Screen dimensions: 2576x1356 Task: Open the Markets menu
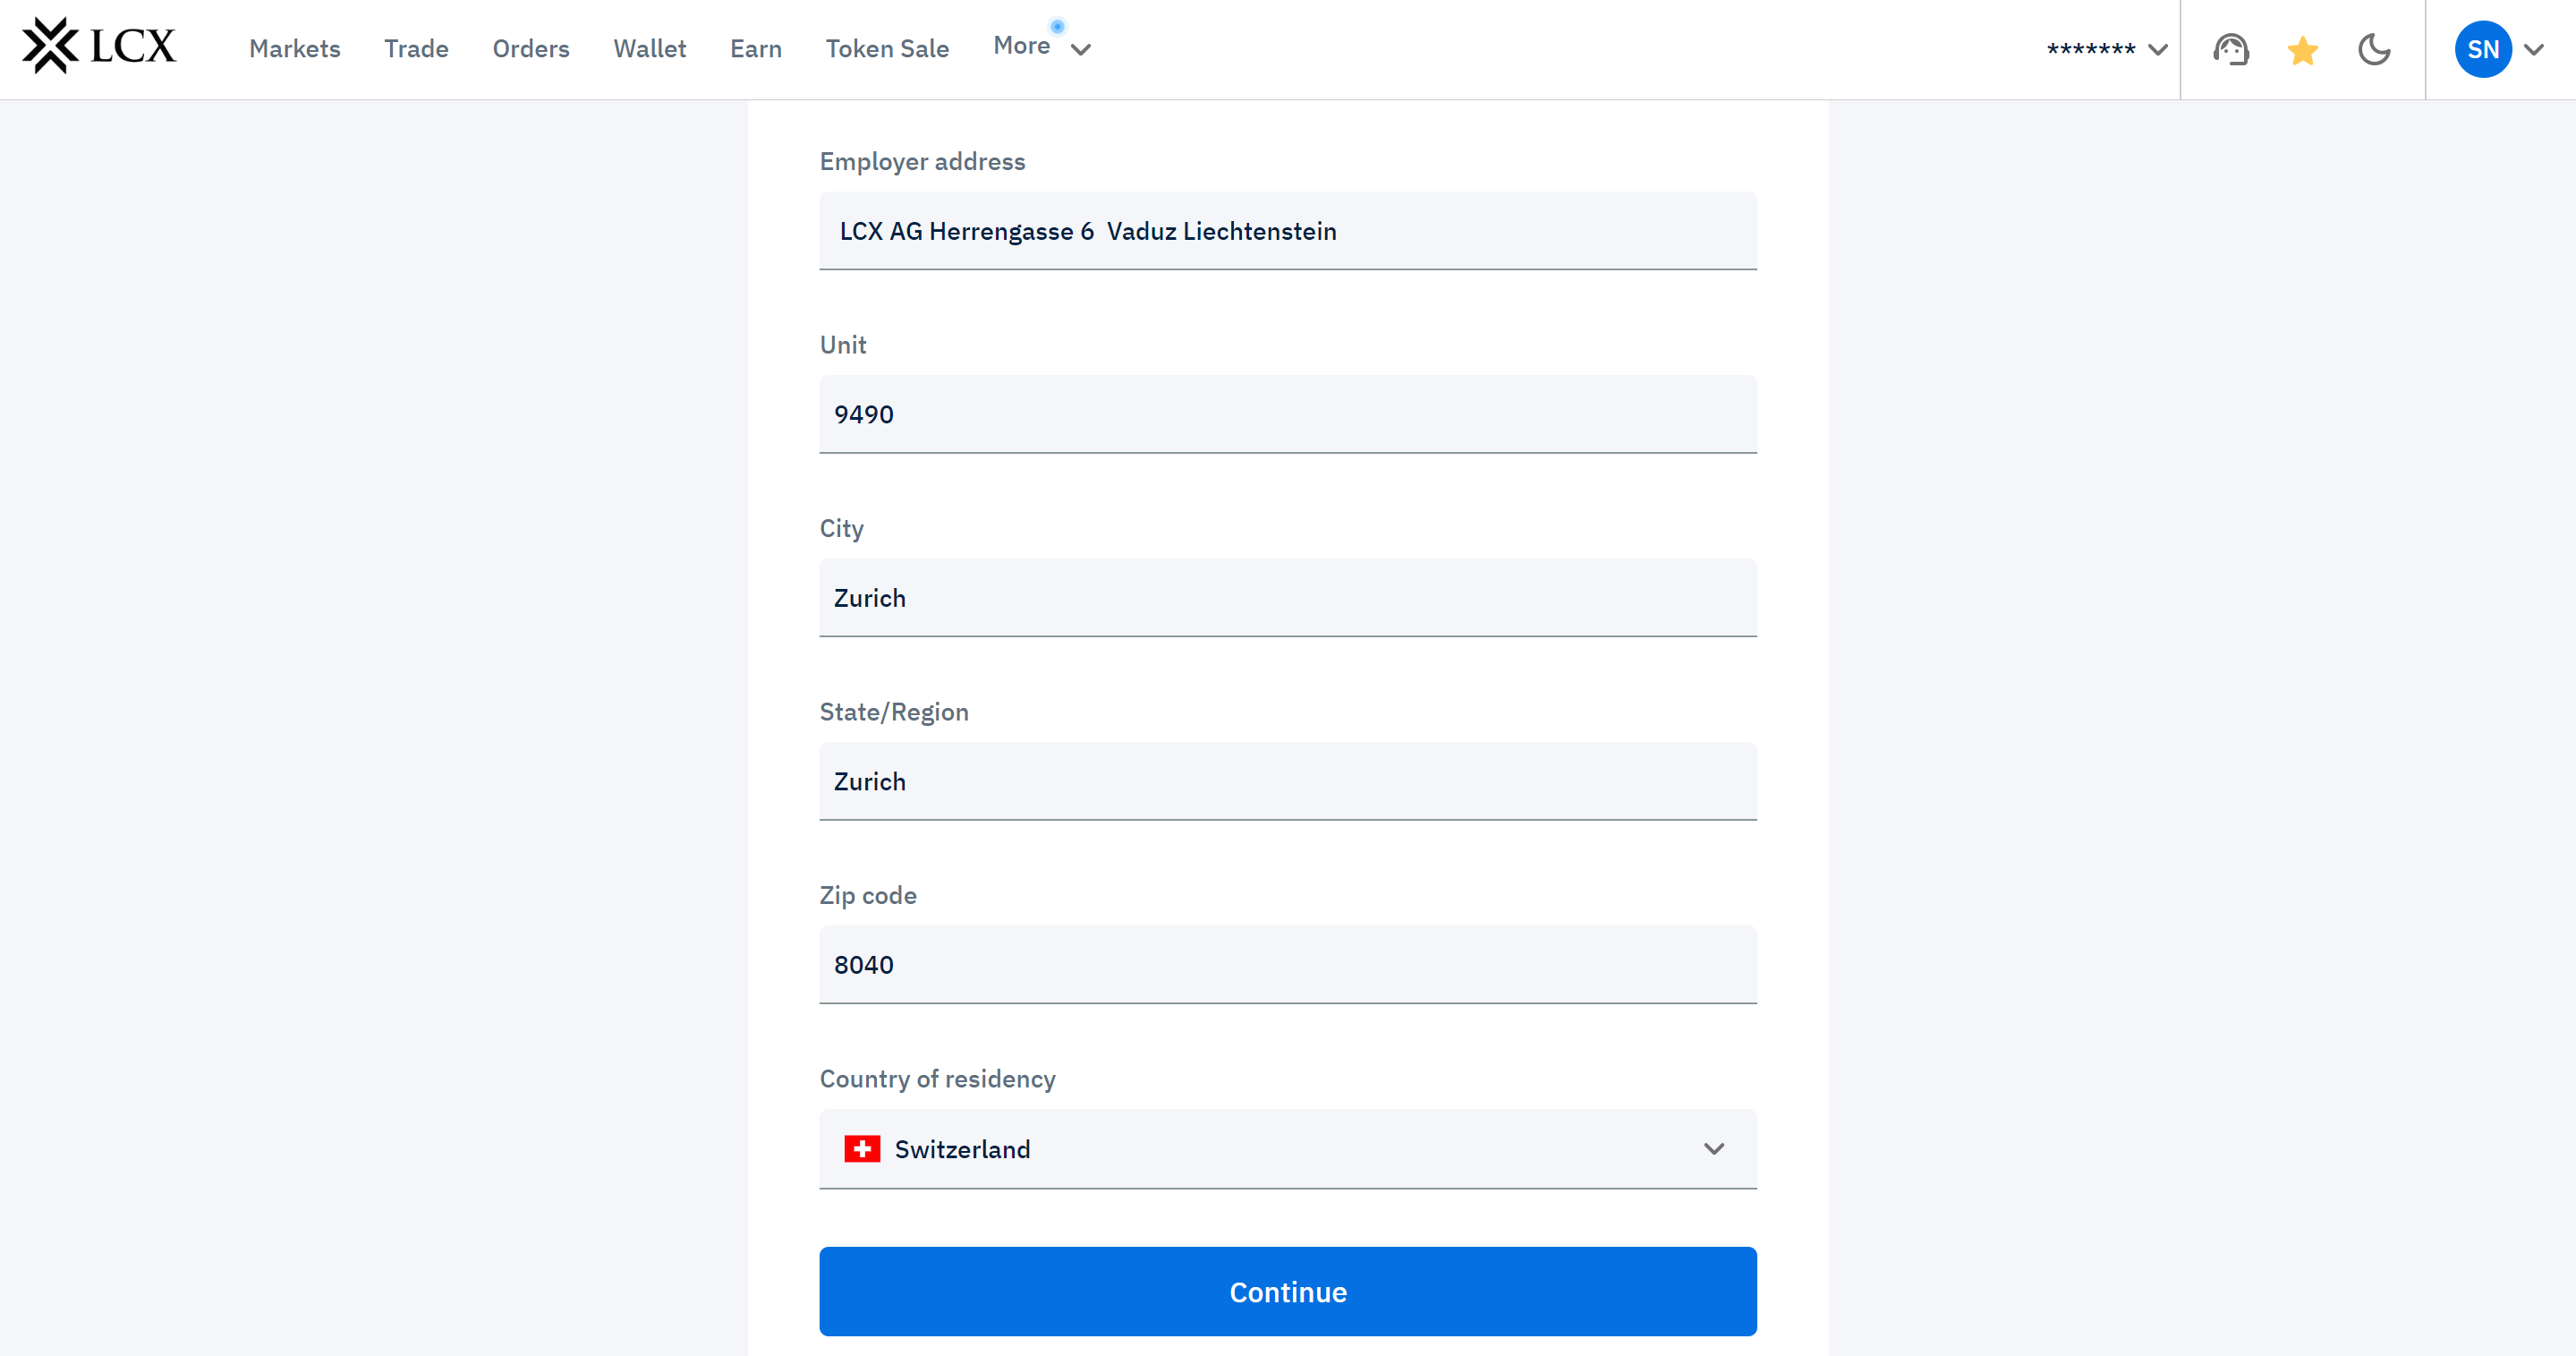point(294,49)
